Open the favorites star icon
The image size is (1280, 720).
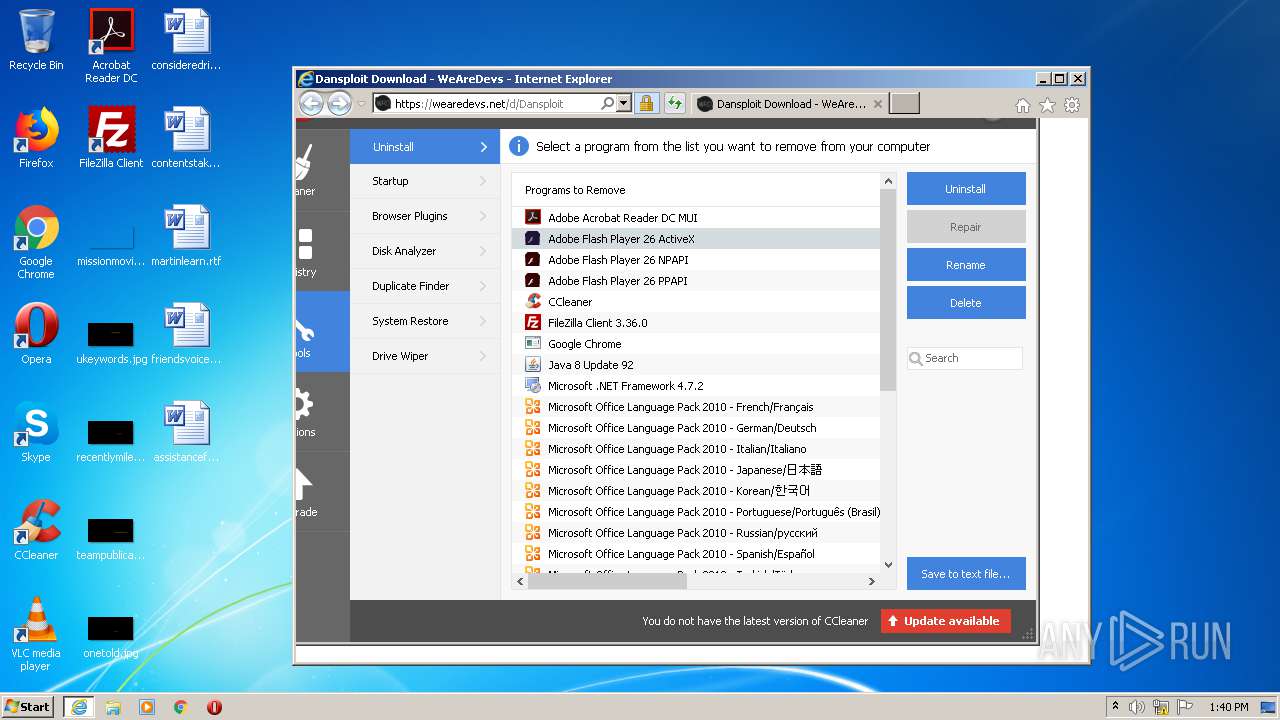(1047, 105)
